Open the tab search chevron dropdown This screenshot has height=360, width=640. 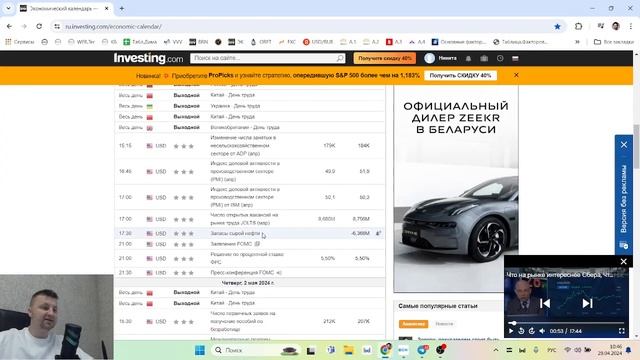pos(8,8)
